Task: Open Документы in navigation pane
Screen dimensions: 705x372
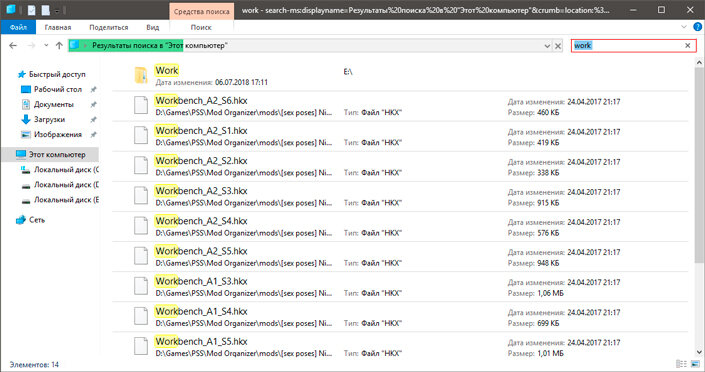Action: click(x=54, y=104)
